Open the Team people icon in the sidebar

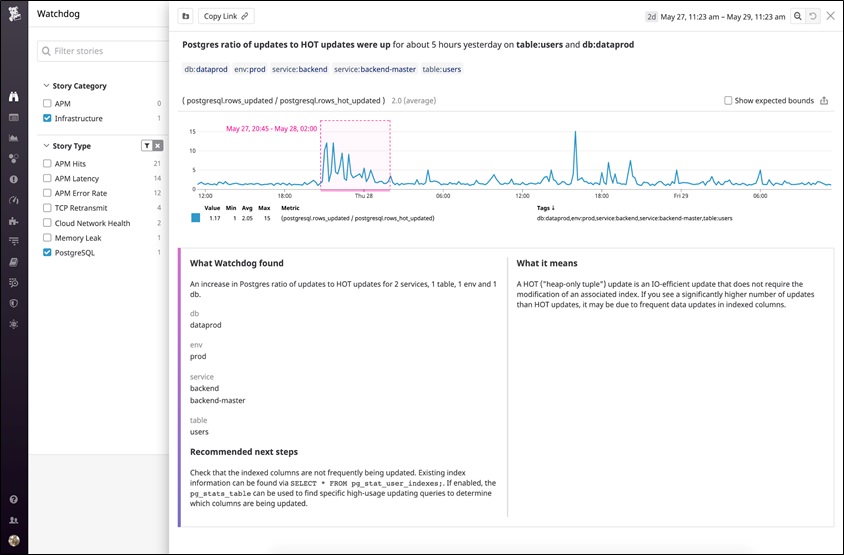point(14,520)
